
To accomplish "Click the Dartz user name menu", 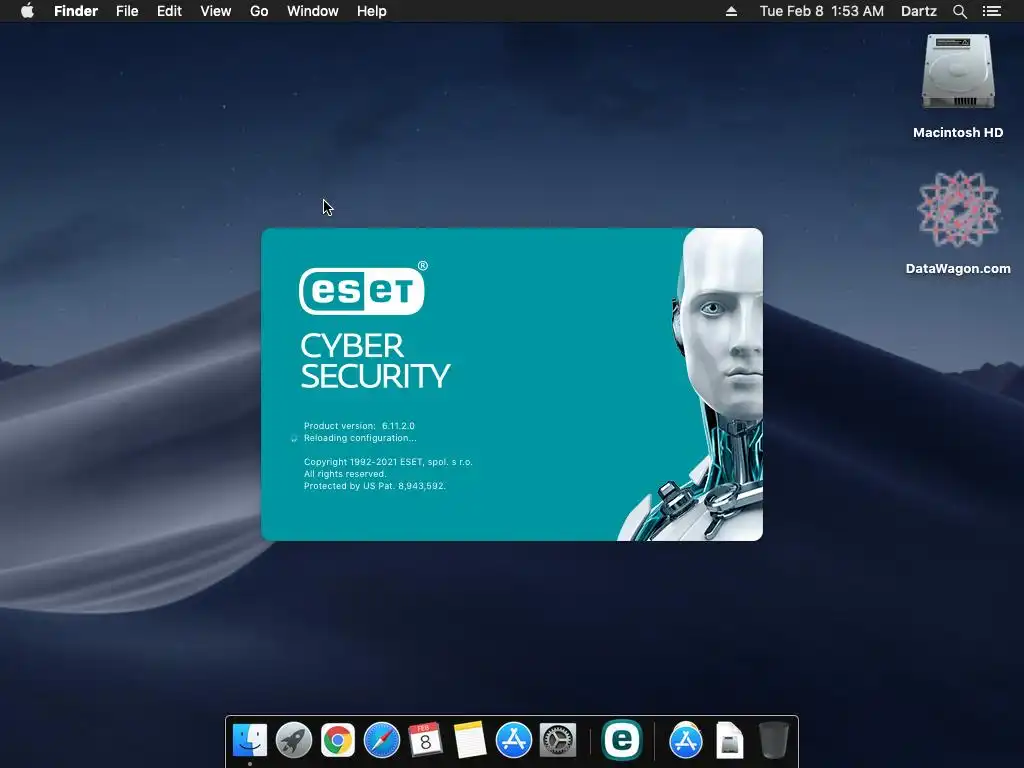I will tap(919, 11).
